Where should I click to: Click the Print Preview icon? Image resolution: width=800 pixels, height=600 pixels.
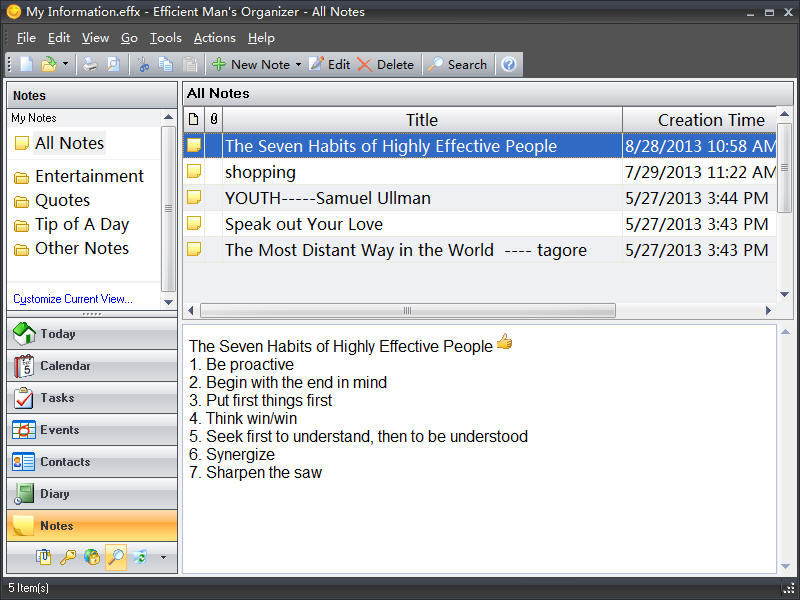113,64
